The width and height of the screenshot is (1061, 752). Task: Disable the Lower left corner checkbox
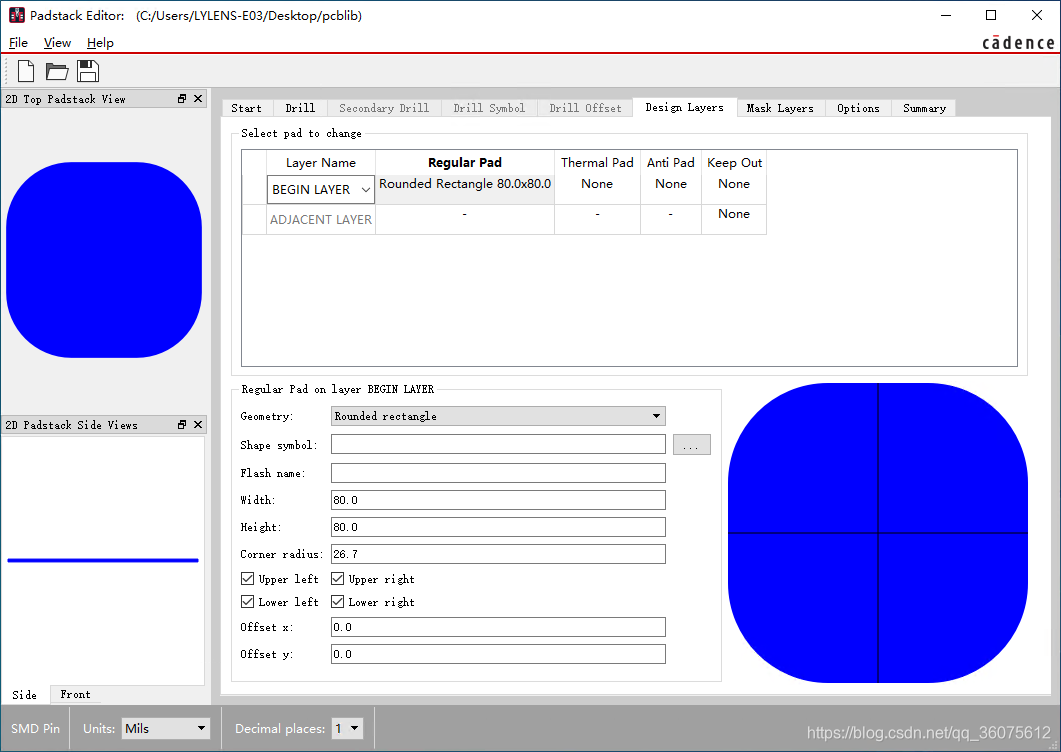pyautogui.click(x=248, y=602)
